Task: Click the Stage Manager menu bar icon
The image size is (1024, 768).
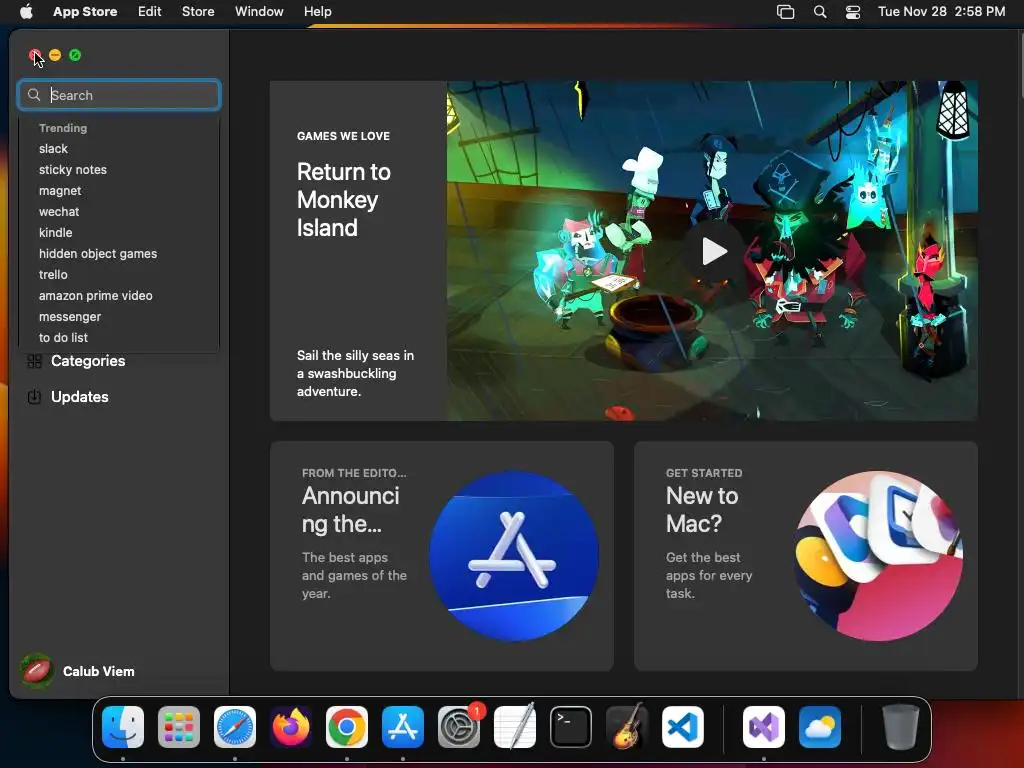Action: (x=786, y=11)
